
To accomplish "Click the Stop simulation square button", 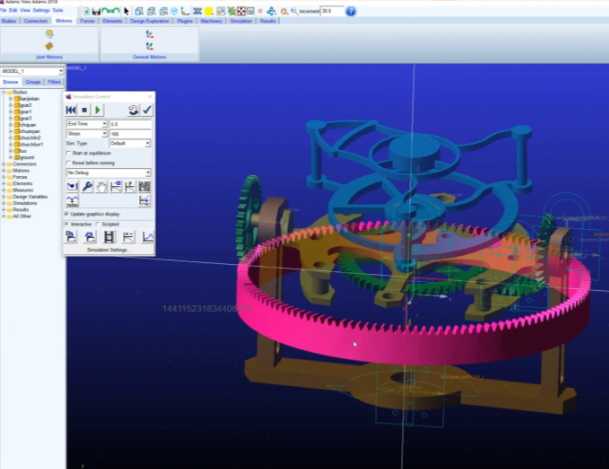I will [x=85, y=109].
